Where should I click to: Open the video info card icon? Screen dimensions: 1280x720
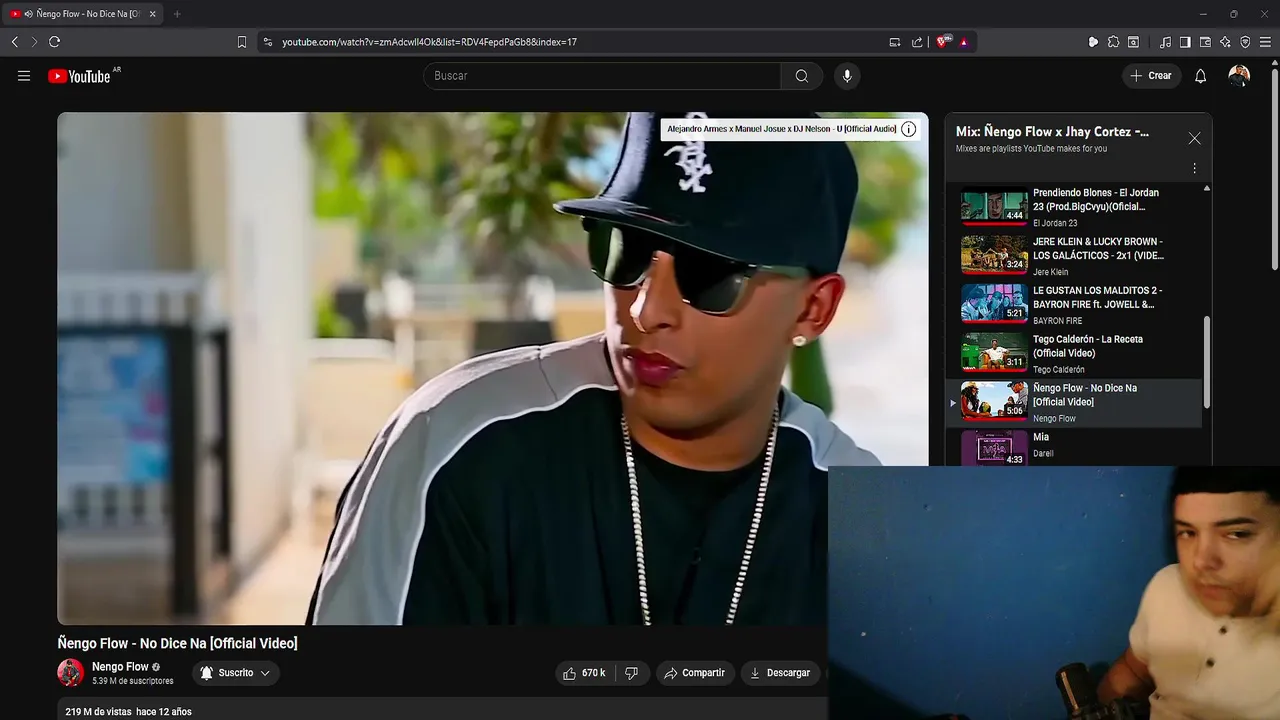pyautogui.click(x=909, y=129)
